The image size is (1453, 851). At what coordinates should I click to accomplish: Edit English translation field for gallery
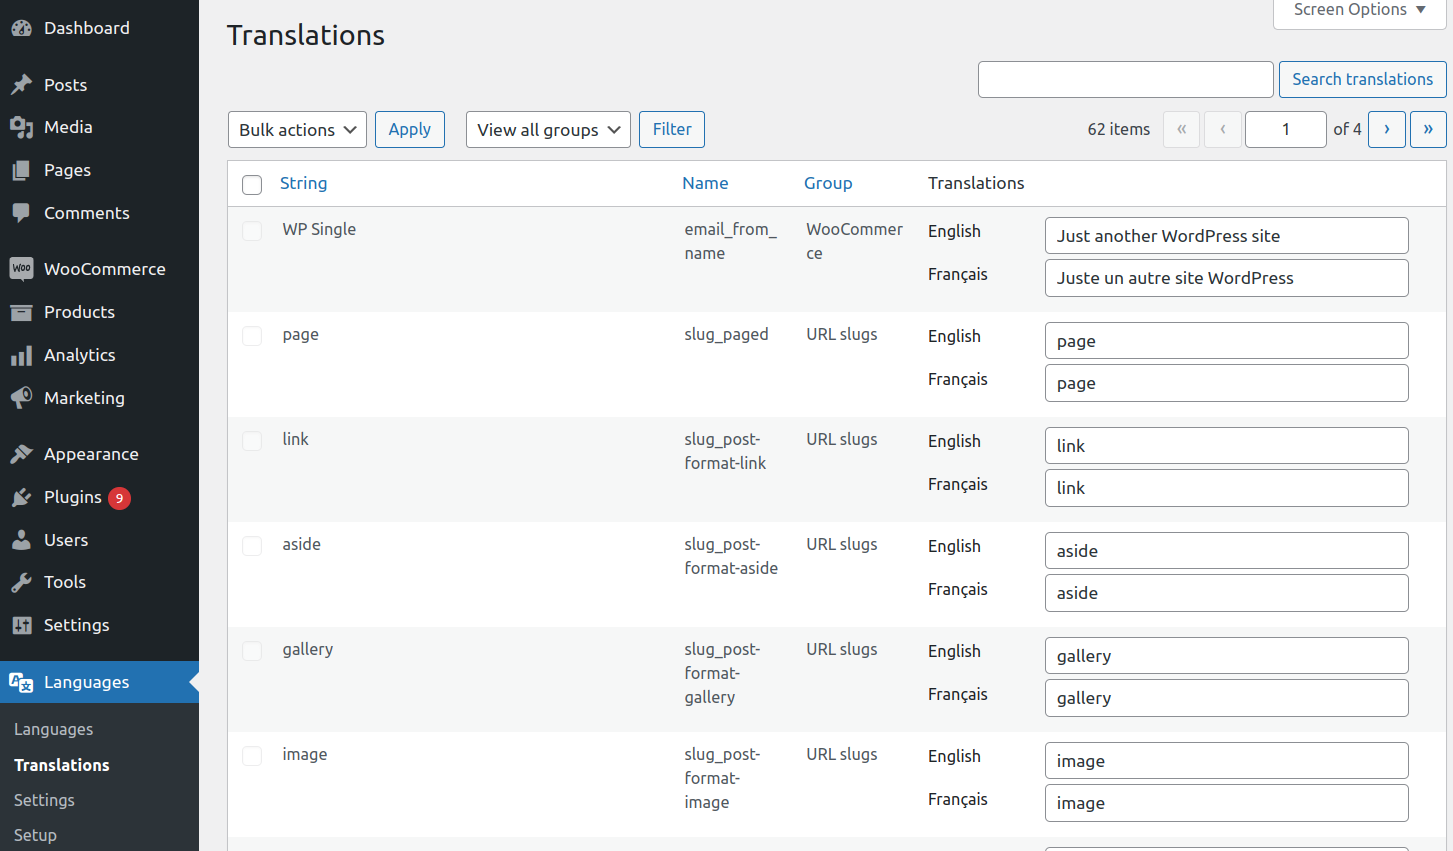1227,656
